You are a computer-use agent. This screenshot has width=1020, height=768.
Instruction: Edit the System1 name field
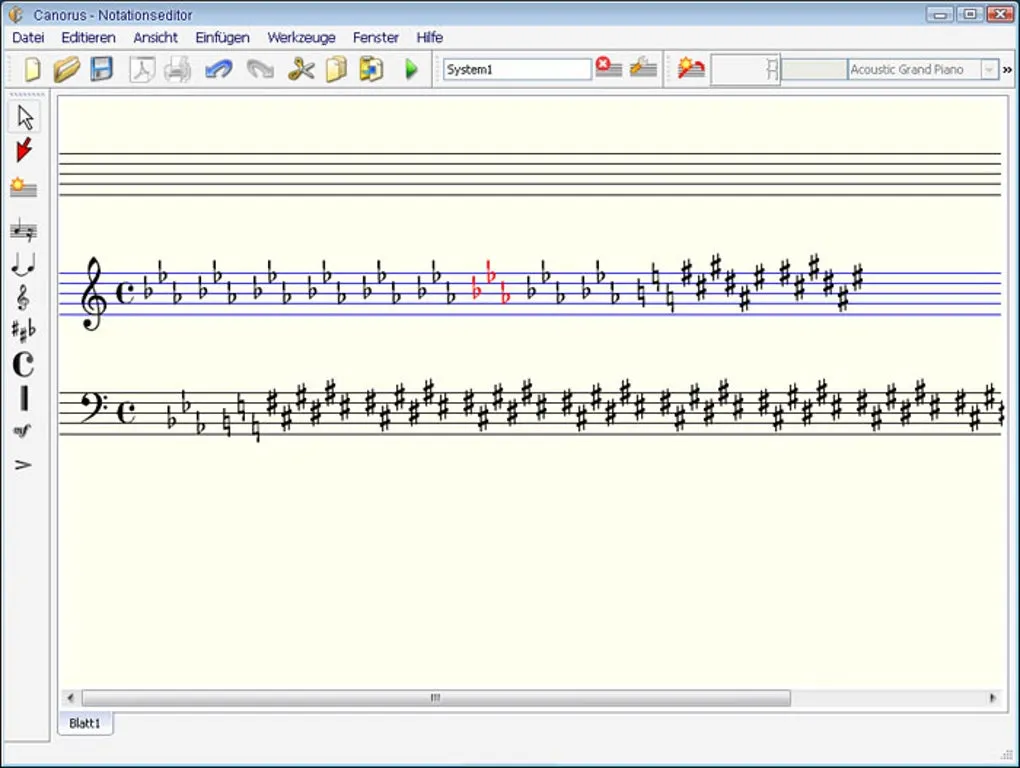click(x=517, y=69)
